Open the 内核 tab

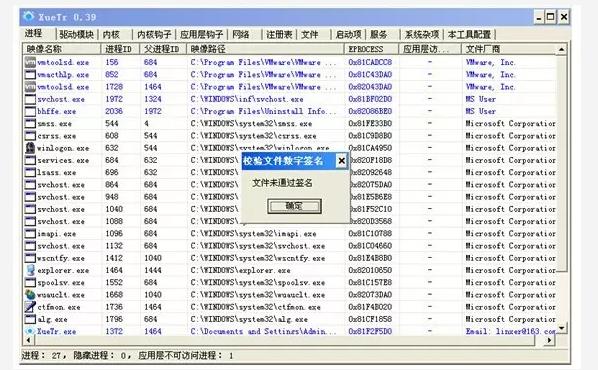[111, 34]
